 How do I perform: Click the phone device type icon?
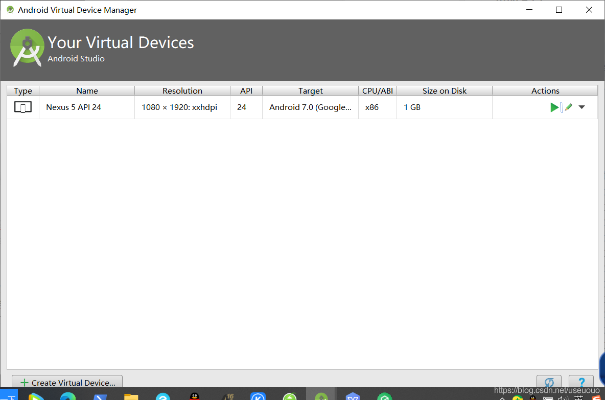pyautogui.click(x=23, y=107)
